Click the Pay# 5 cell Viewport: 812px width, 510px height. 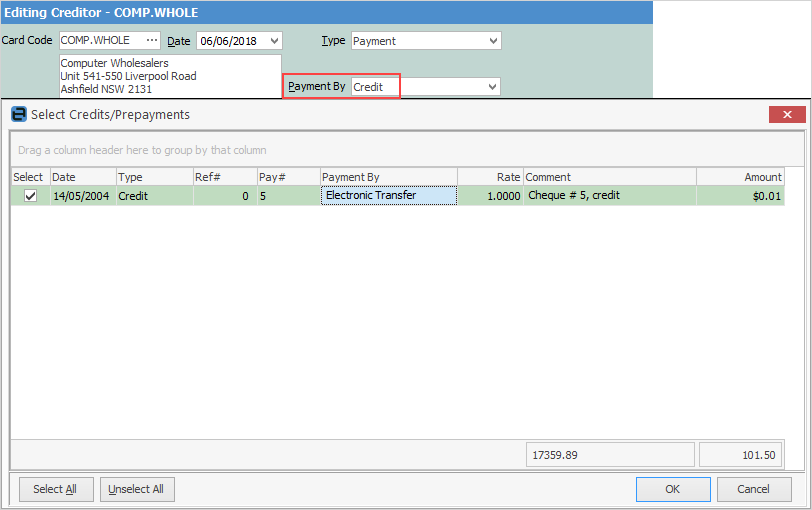click(288, 196)
